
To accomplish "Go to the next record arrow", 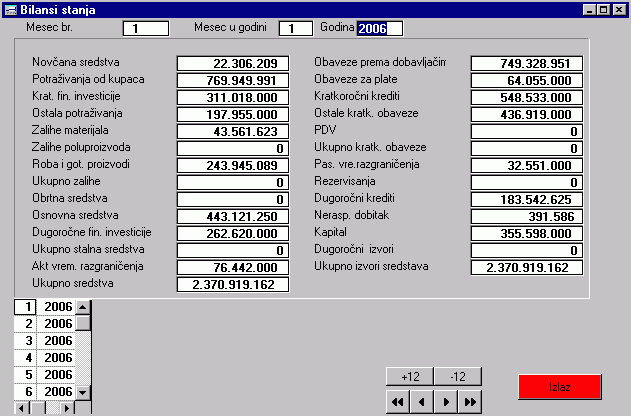I will click(446, 402).
